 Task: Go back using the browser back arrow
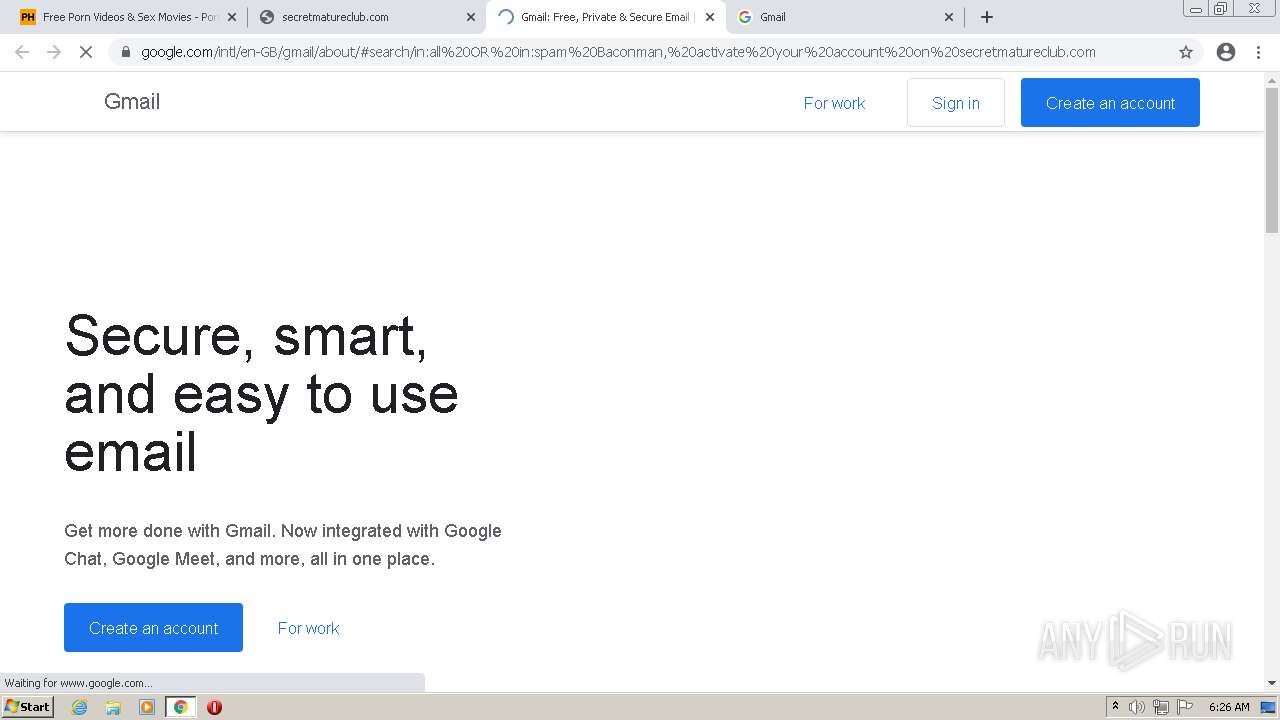coord(22,52)
